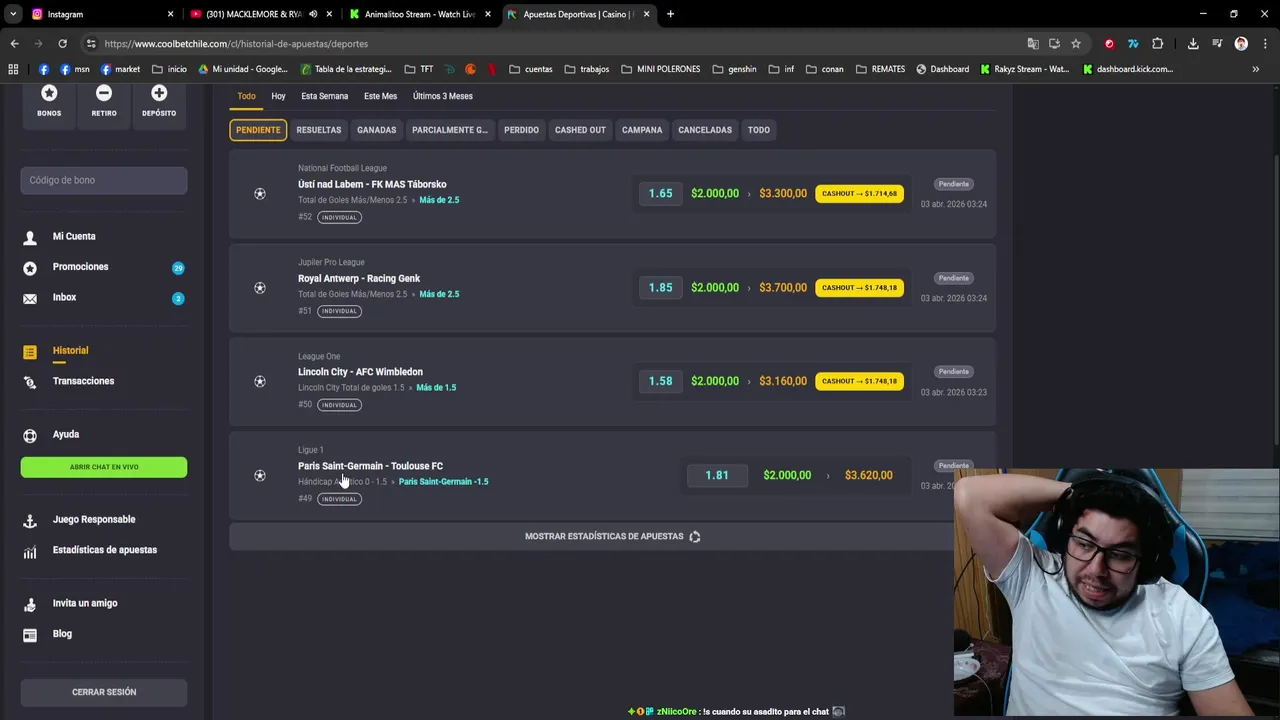This screenshot has width=1280, height=720.
Task: Open Promociones in the sidebar
Action: click(80, 267)
